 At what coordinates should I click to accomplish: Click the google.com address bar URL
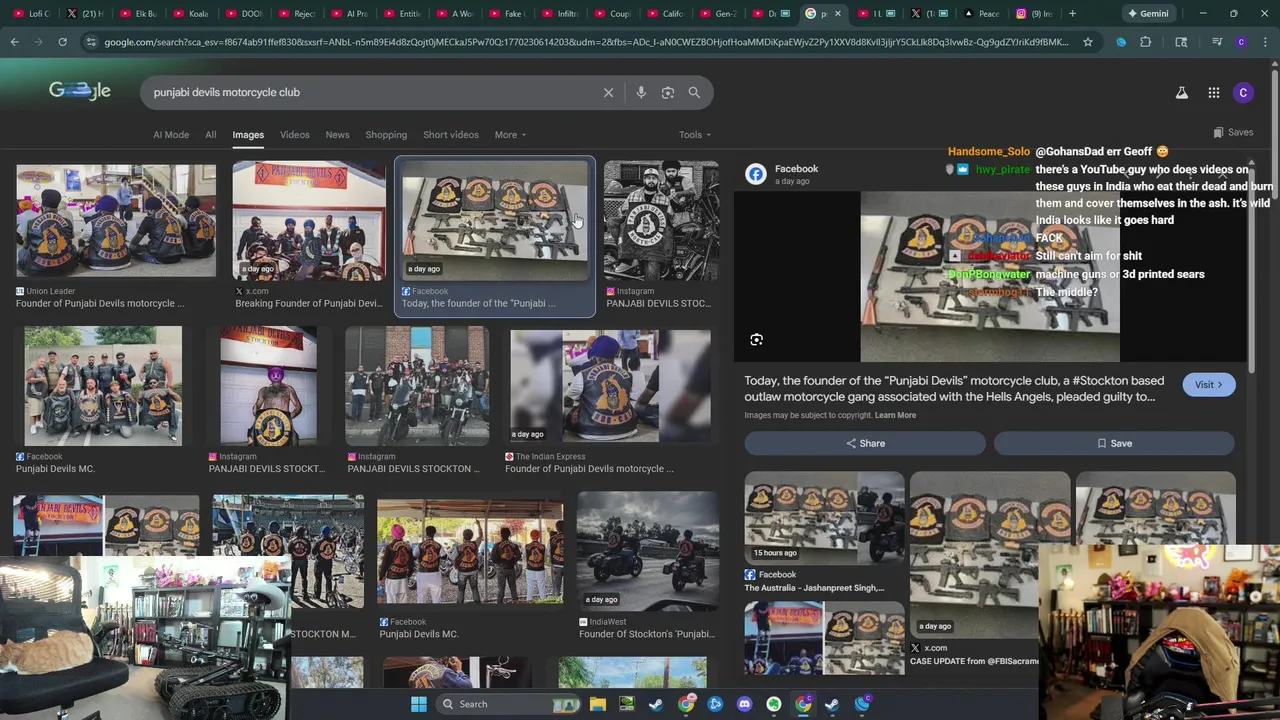click(x=585, y=42)
